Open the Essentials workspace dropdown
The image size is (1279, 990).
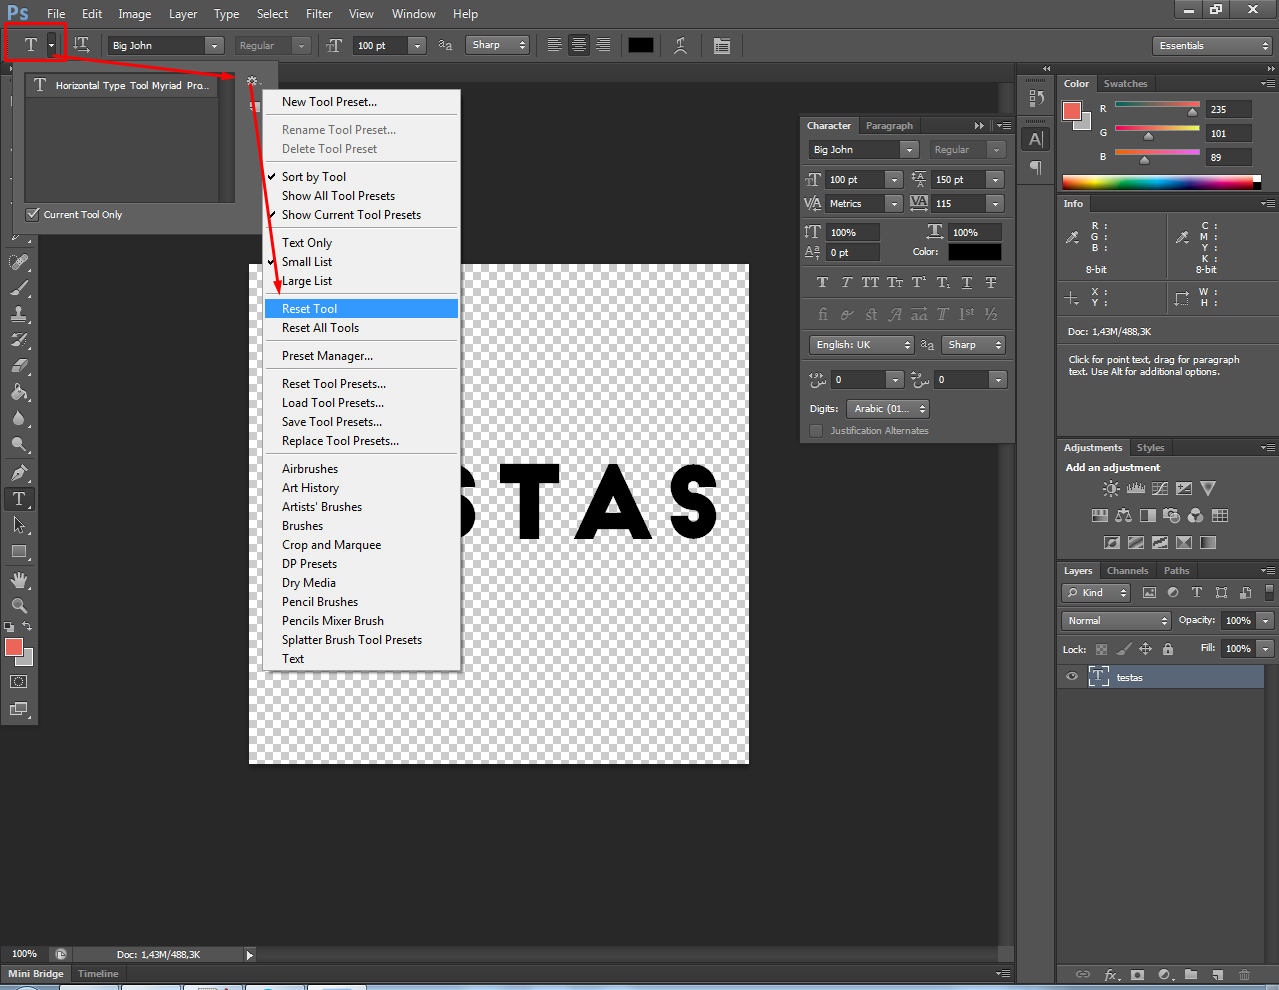click(1212, 46)
